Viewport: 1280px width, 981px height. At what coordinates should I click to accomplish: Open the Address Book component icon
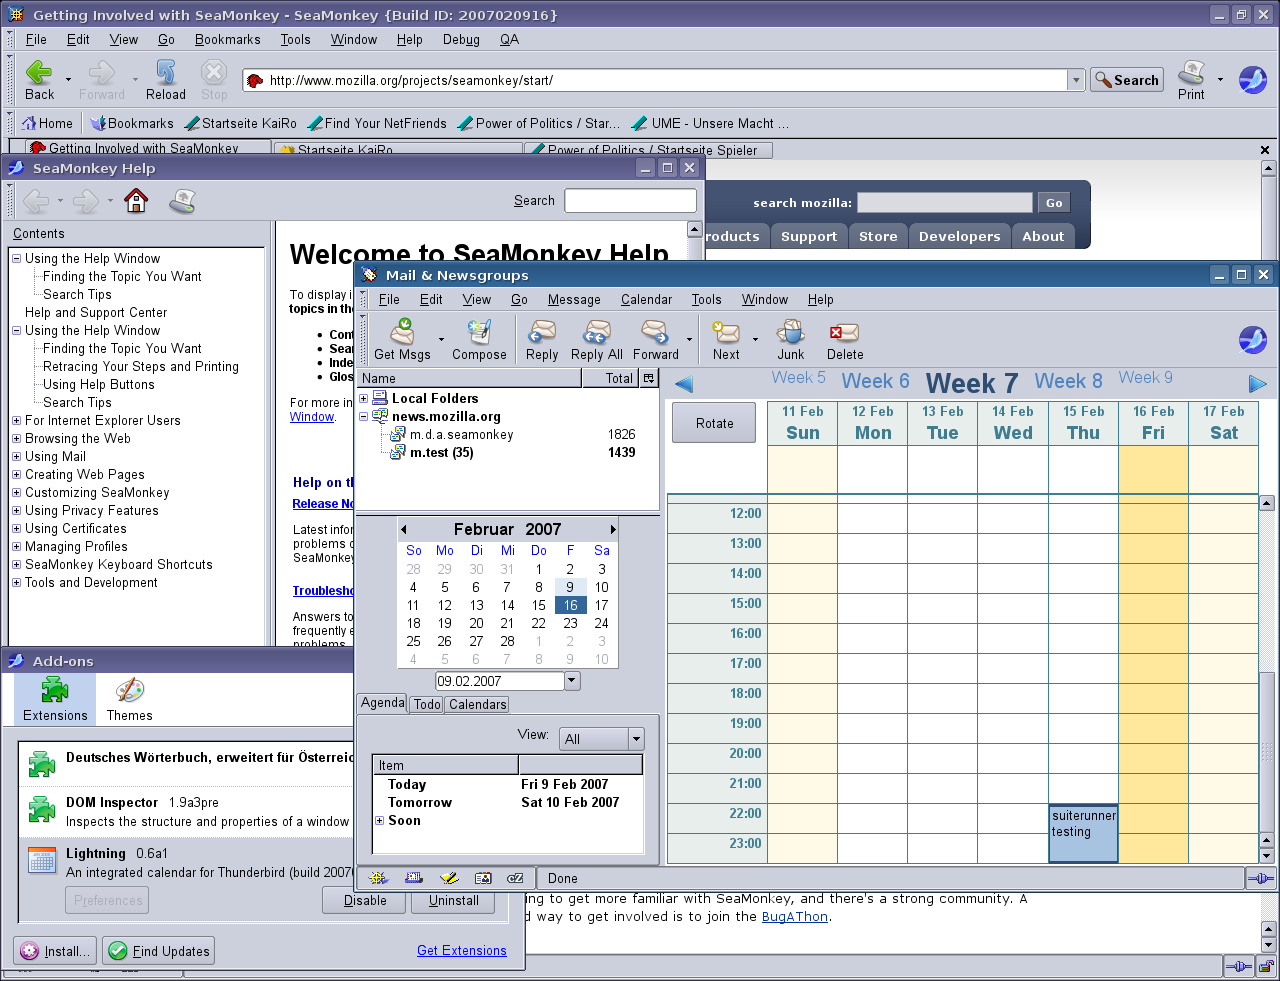[483, 877]
